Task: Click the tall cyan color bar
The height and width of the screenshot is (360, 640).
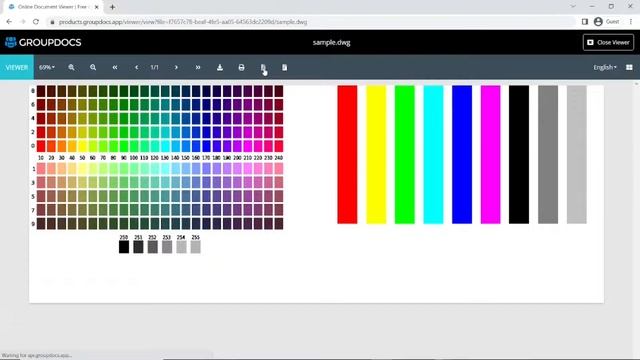Action: pos(433,155)
